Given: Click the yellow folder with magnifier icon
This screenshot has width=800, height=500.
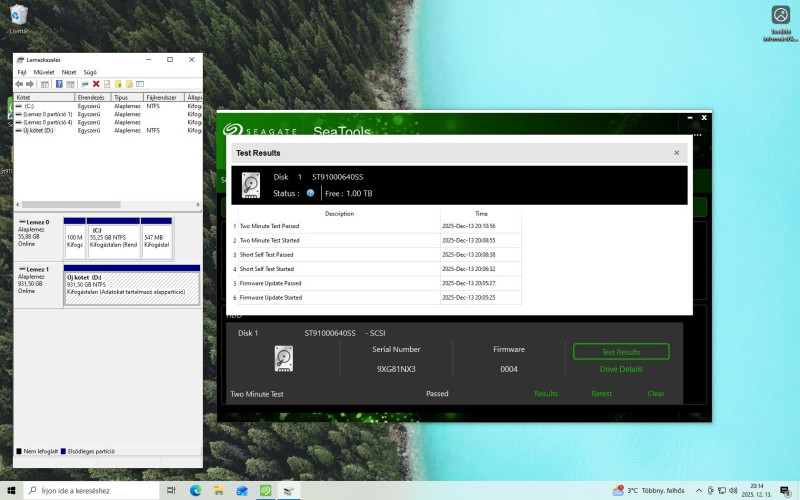Looking at the screenshot, I should pyautogui.click(x=129, y=84).
